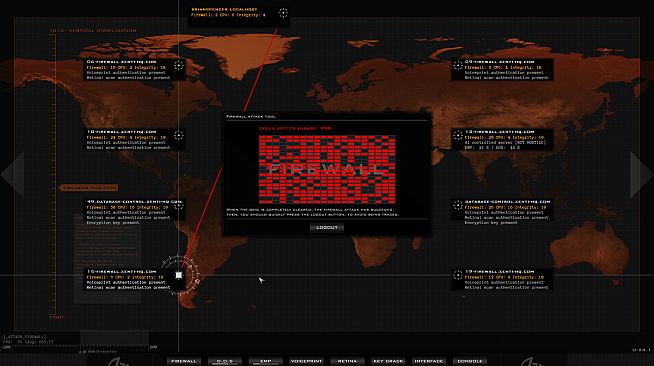Click 'AI controlled server (NOT HOSTILE)' text
Viewport: 654px width, 366px height.
505,143
